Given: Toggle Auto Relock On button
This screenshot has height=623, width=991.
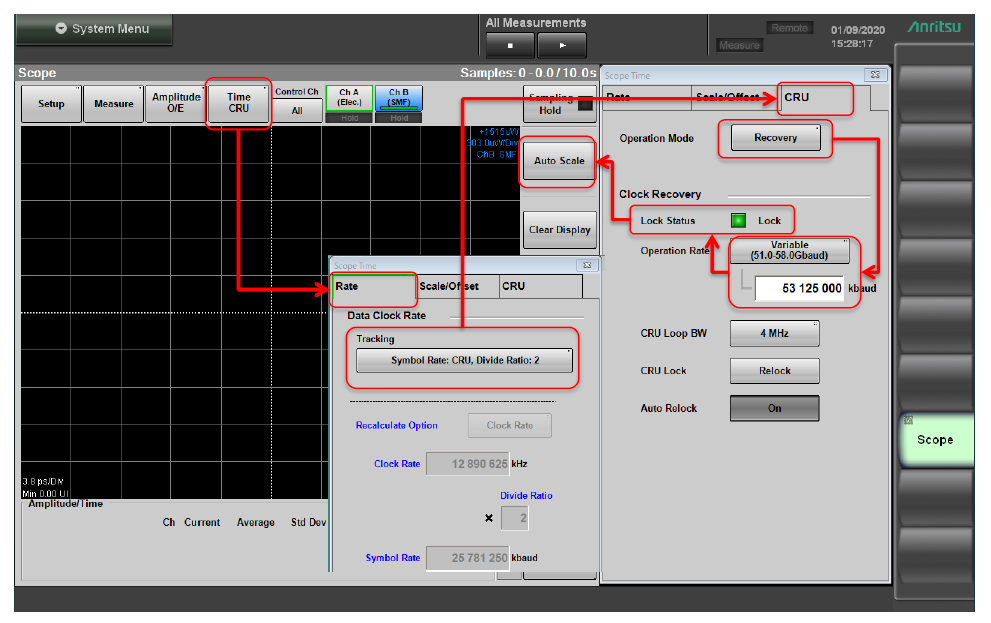Looking at the screenshot, I should (774, 408).
